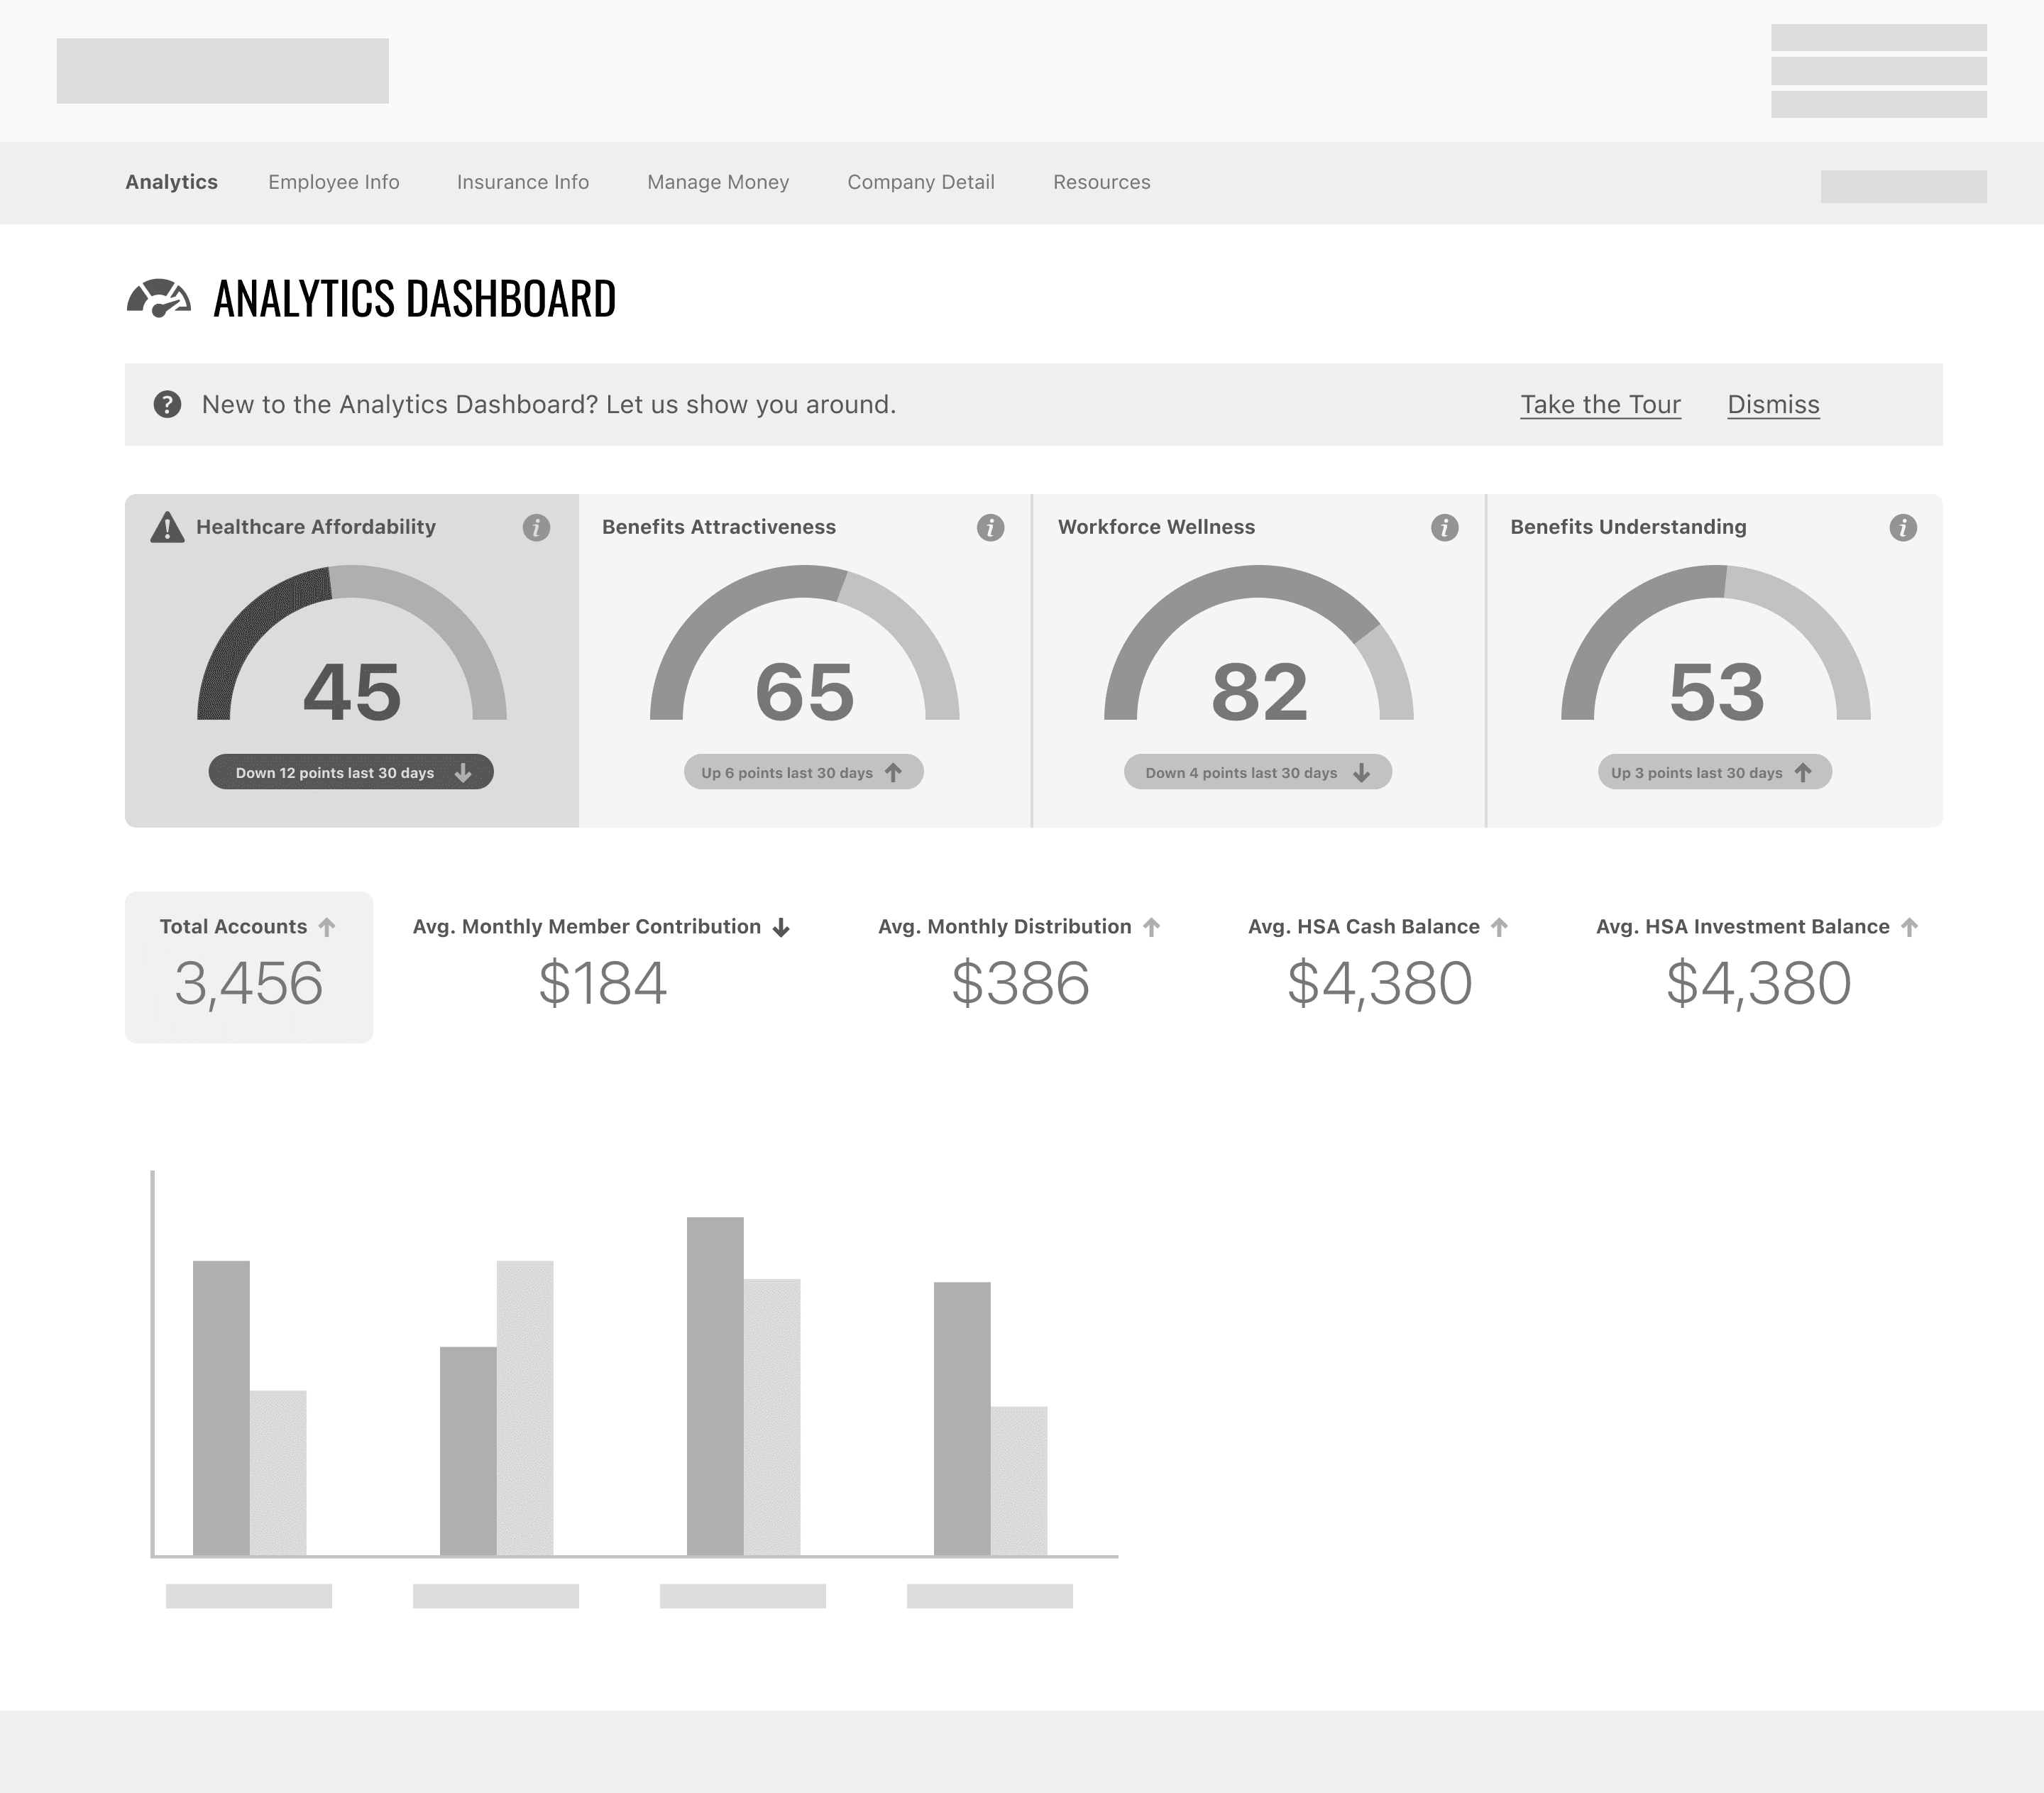Click the Take the Tour link

point(1600,405)
